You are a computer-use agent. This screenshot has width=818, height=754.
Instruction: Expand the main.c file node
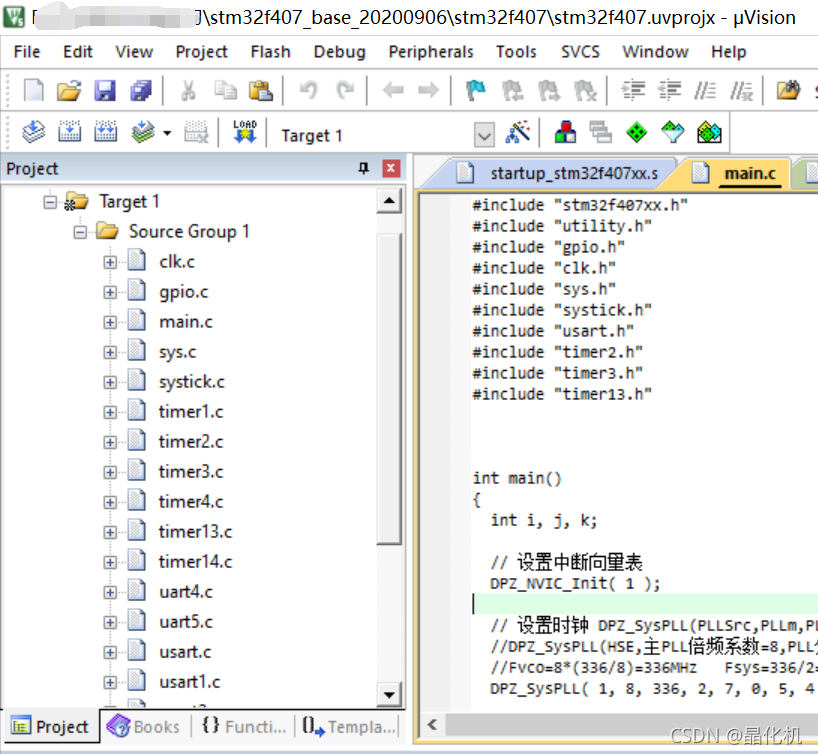(x=110, y=322)
